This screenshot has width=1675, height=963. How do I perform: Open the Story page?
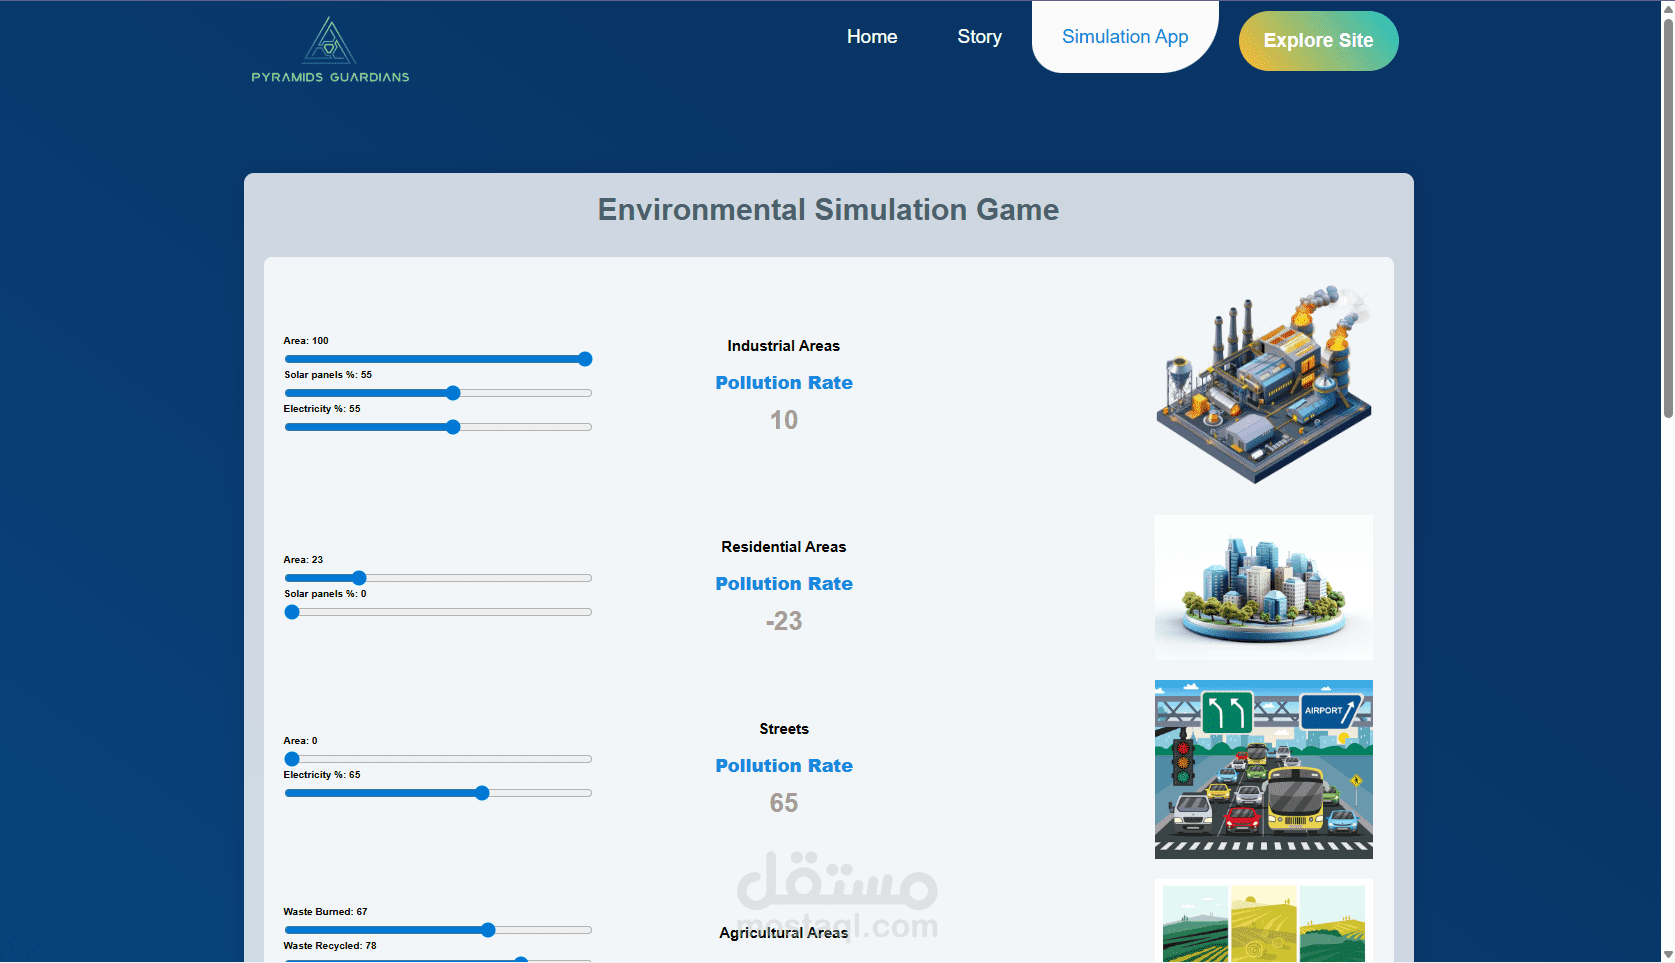(x=979, y=37)
